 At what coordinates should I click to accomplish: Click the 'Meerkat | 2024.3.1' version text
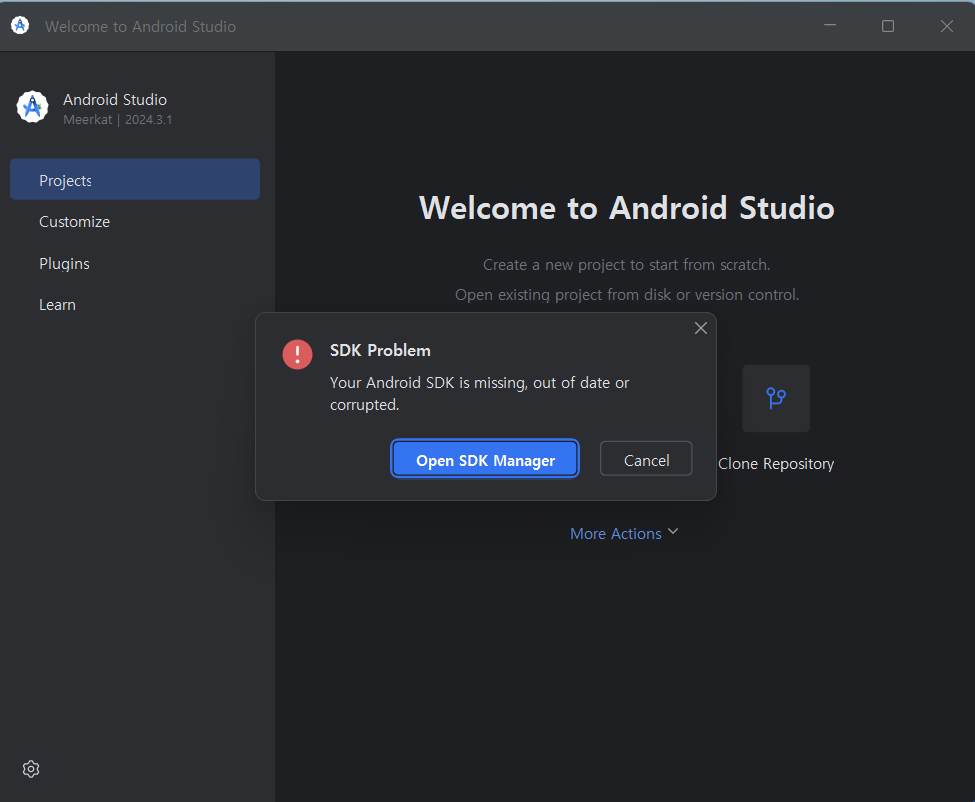pos(118,119)
